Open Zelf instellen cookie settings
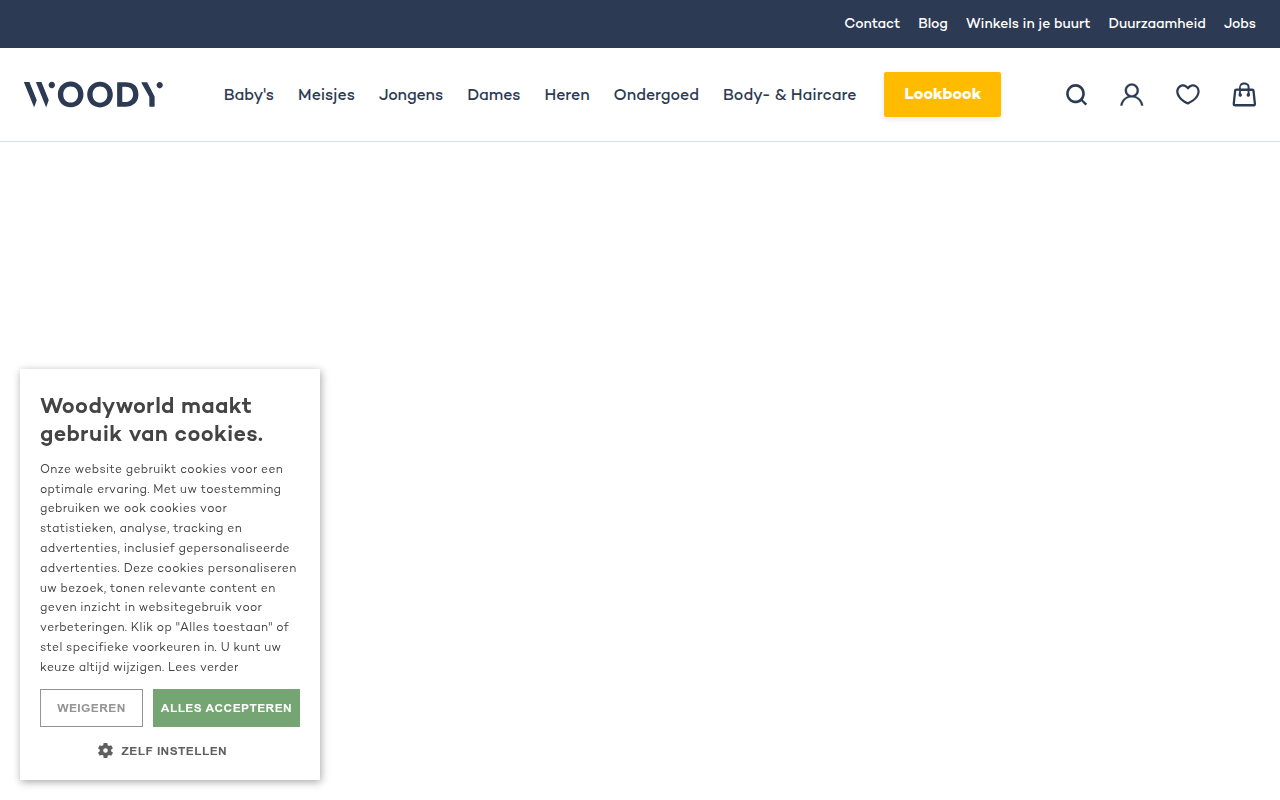Image resolution: width=1280 pixels, height=800 pixels. pos(162,750)
